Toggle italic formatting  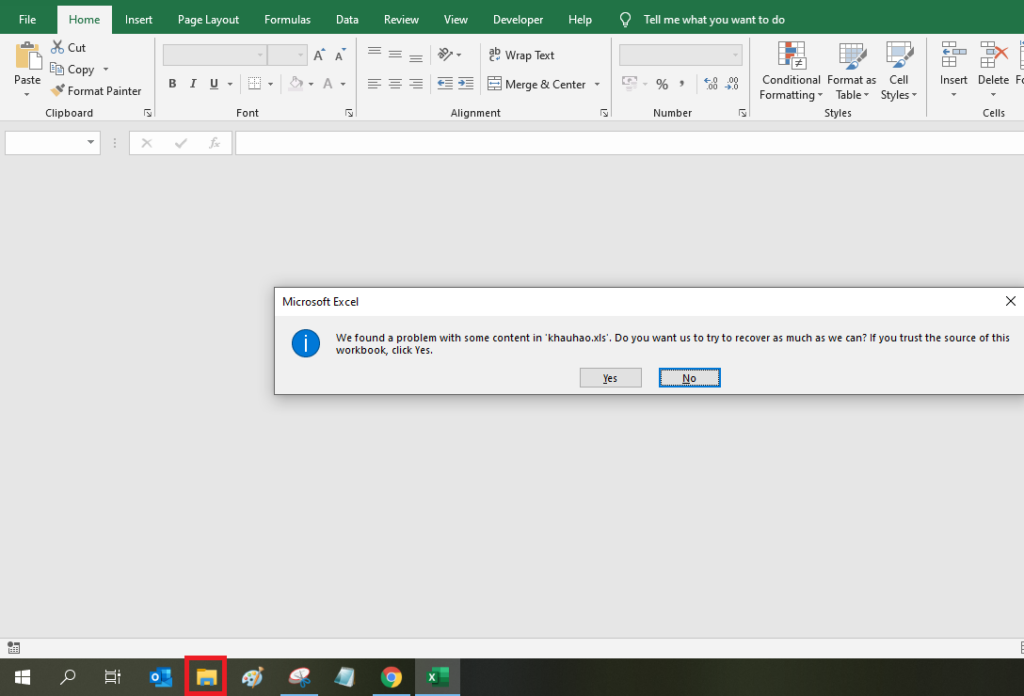click(x=192, y=83)
